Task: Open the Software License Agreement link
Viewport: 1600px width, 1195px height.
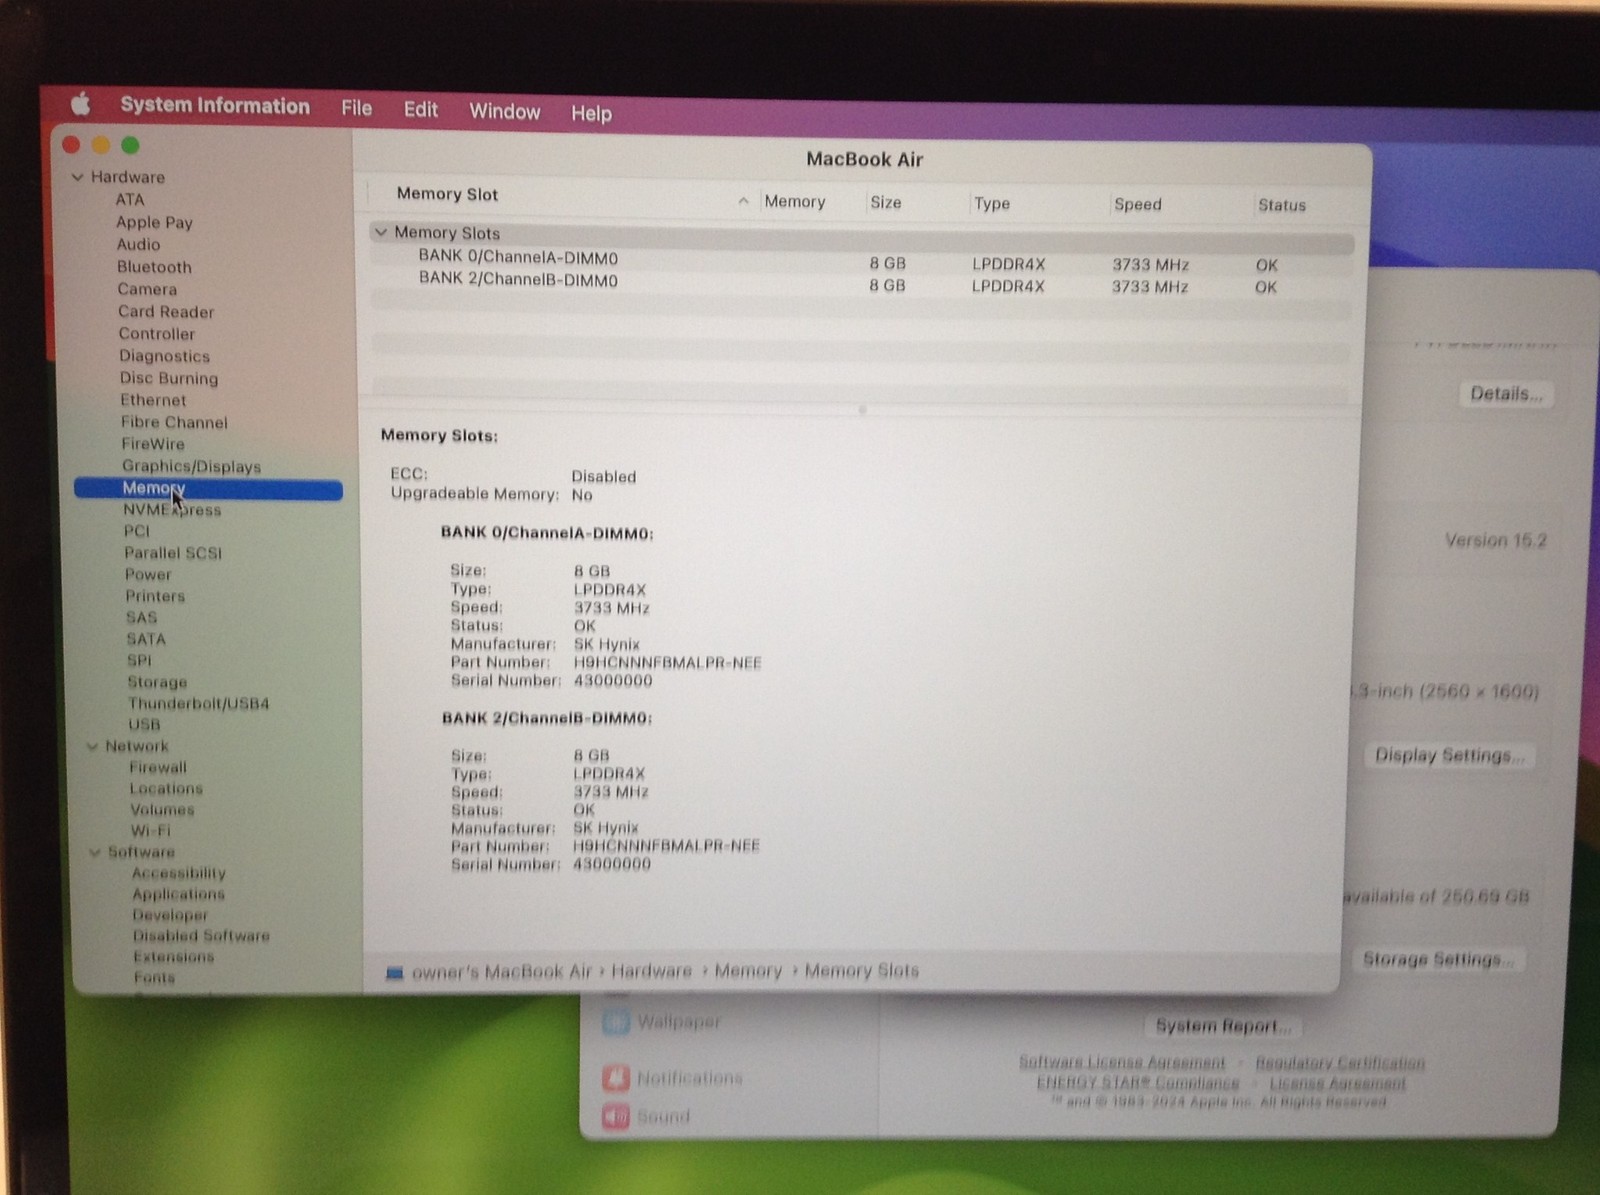Action: [1122, 1062]
